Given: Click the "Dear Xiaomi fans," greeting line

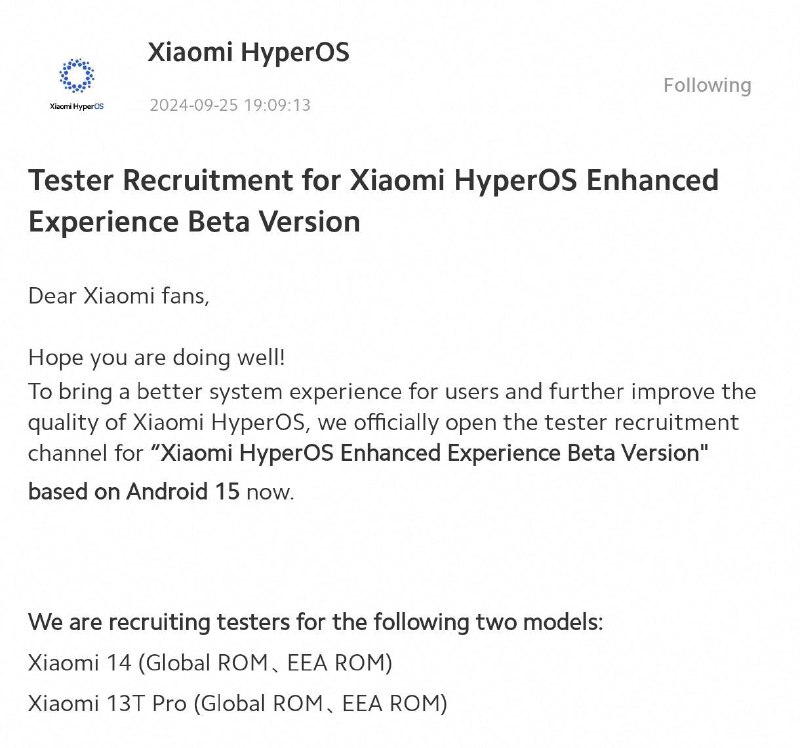Looking at the screenshot, I should click(119, 296).
